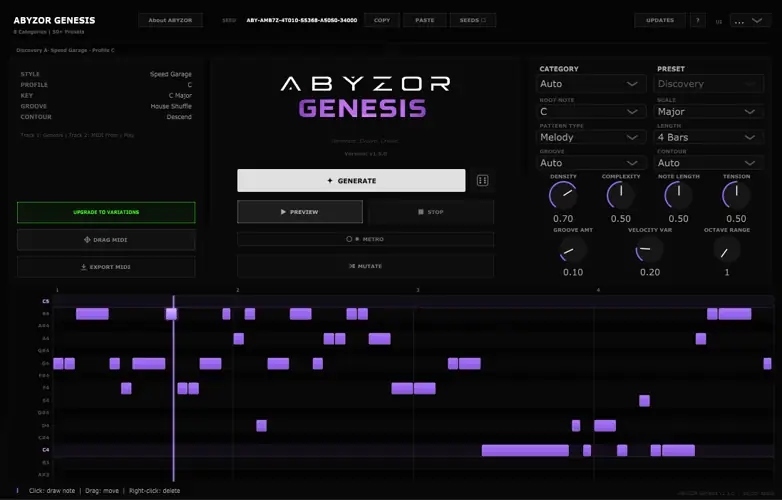This screenshot has width=782, height=500.
Task: Click the Export MIDI button
Action: pos(106,267)
